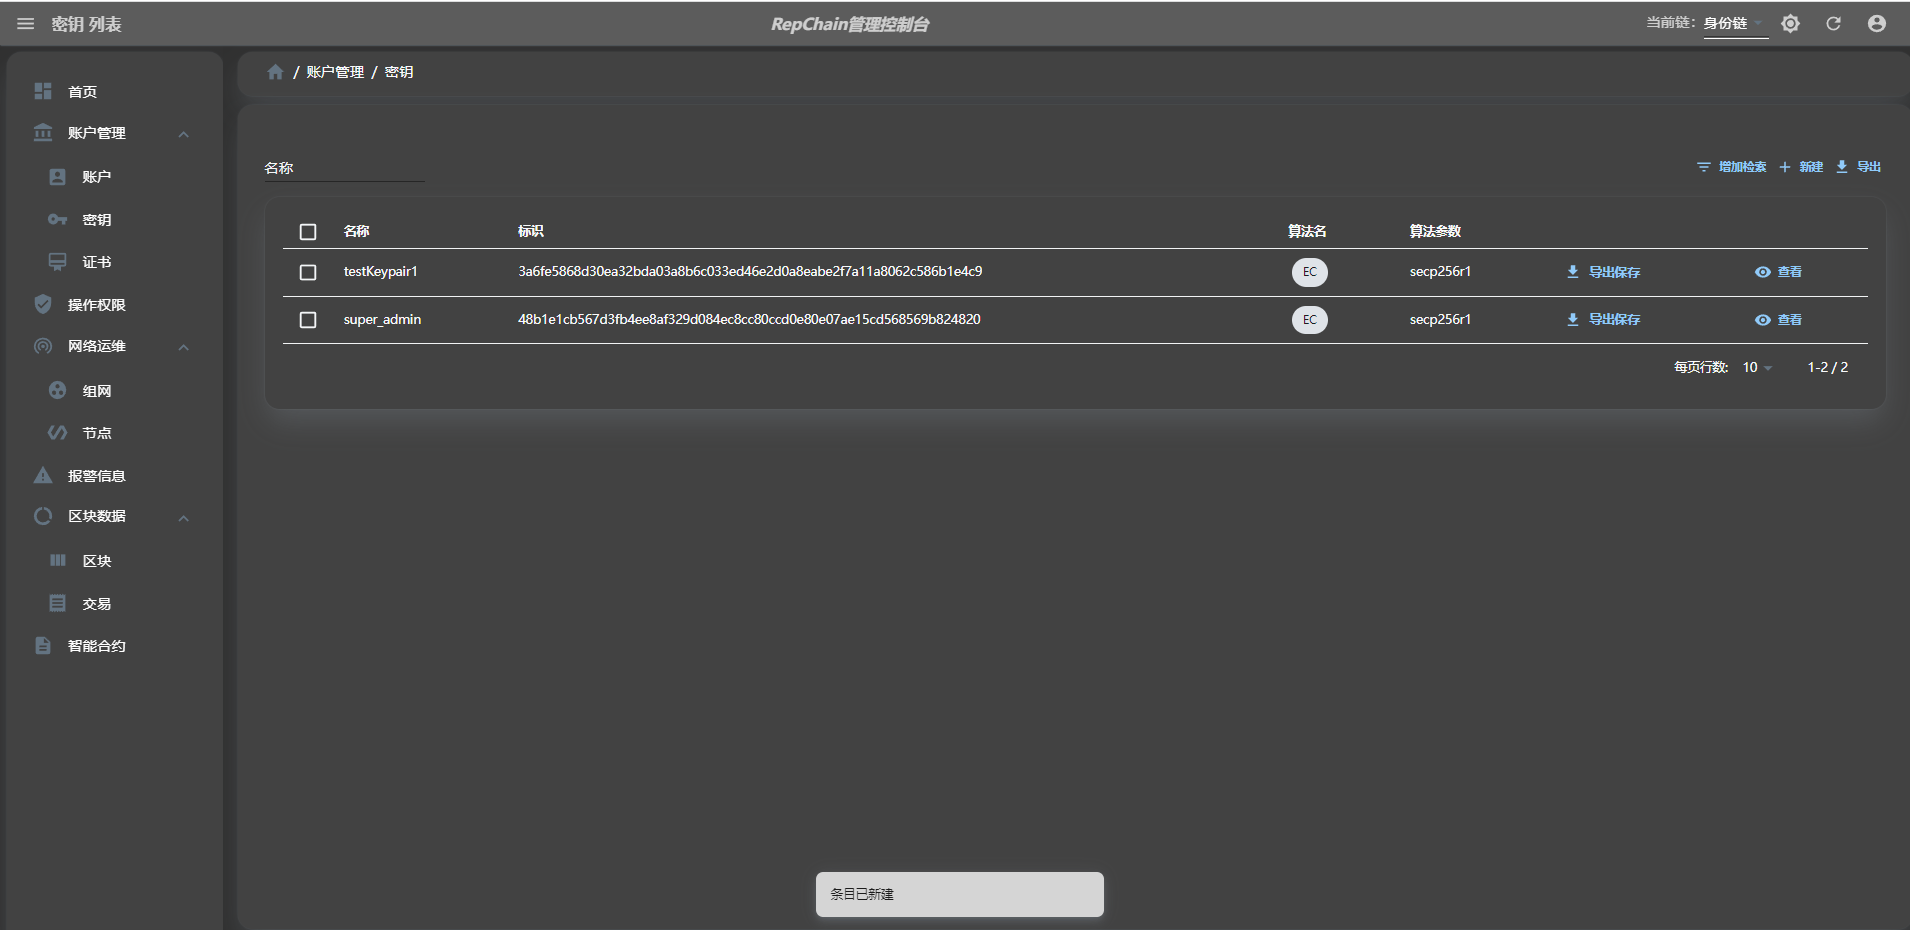Click the 首页 dashboard icon in sidebar
The width and height of the screenshot is (1910, 930).
click(x=43, y=91)
